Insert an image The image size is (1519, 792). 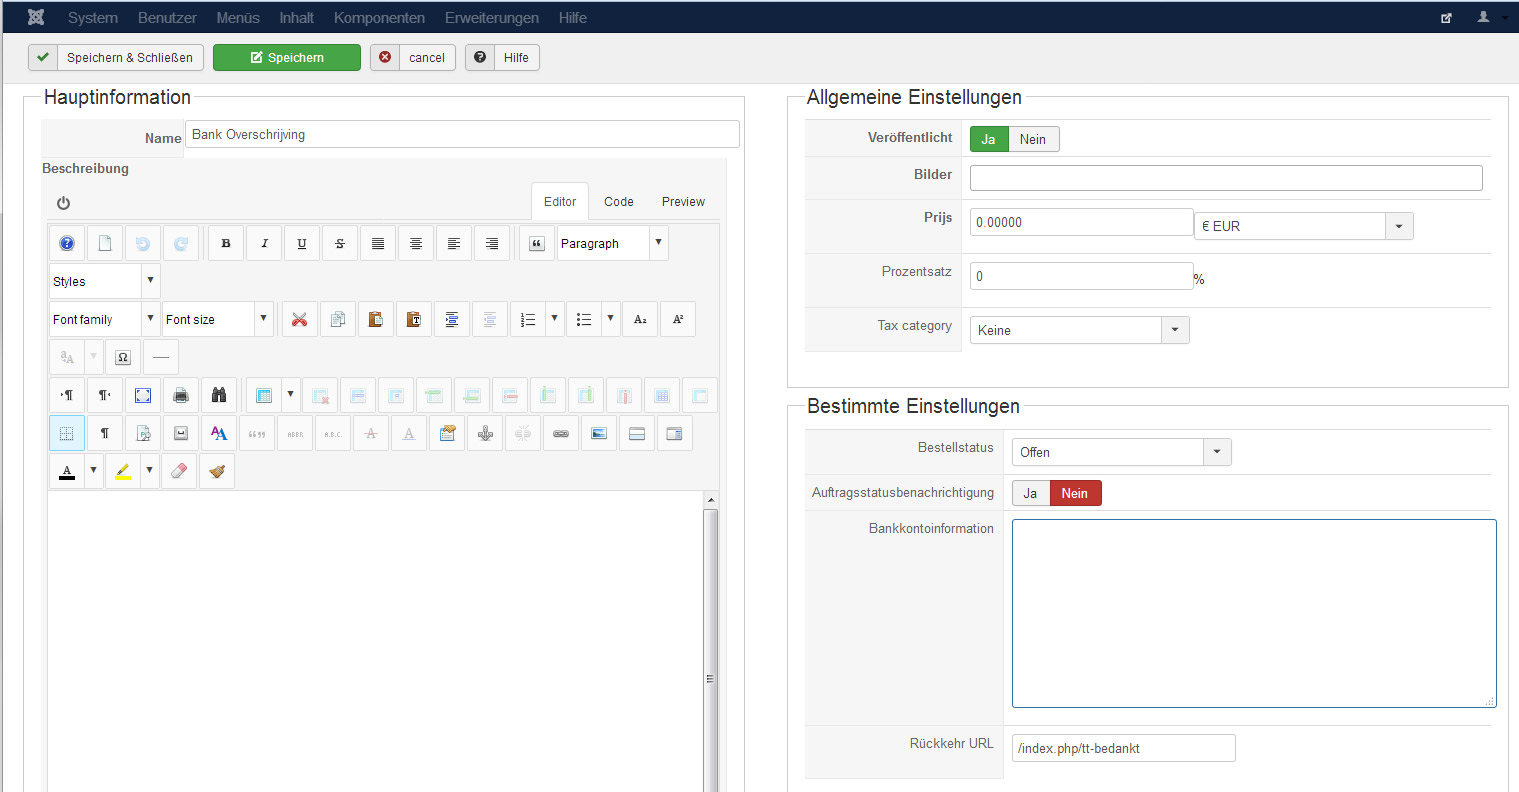pos(599,433)
